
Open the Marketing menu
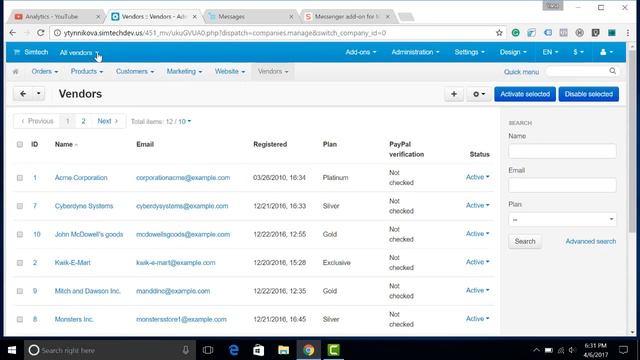184,71
